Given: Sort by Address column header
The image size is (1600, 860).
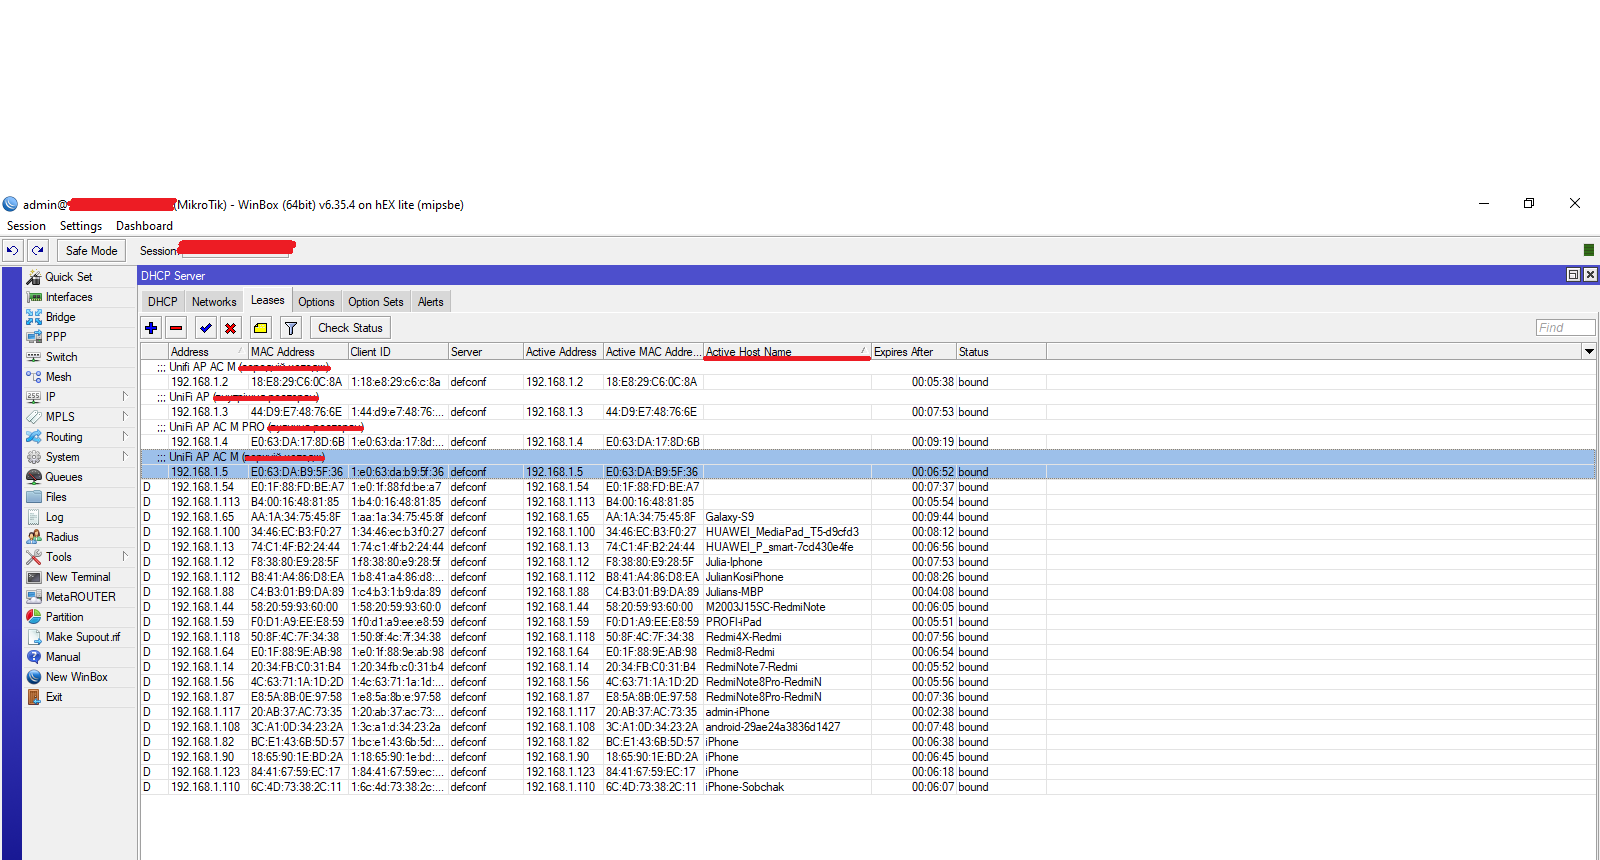Looking at the screenshot, I should point(208,352).
